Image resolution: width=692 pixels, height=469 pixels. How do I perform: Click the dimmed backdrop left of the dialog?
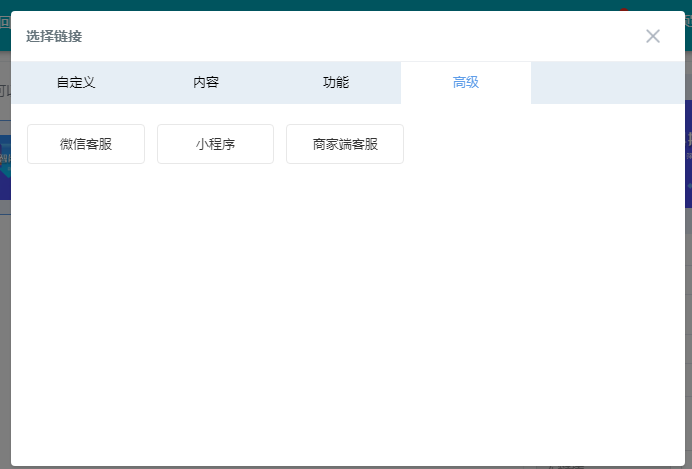5,300
